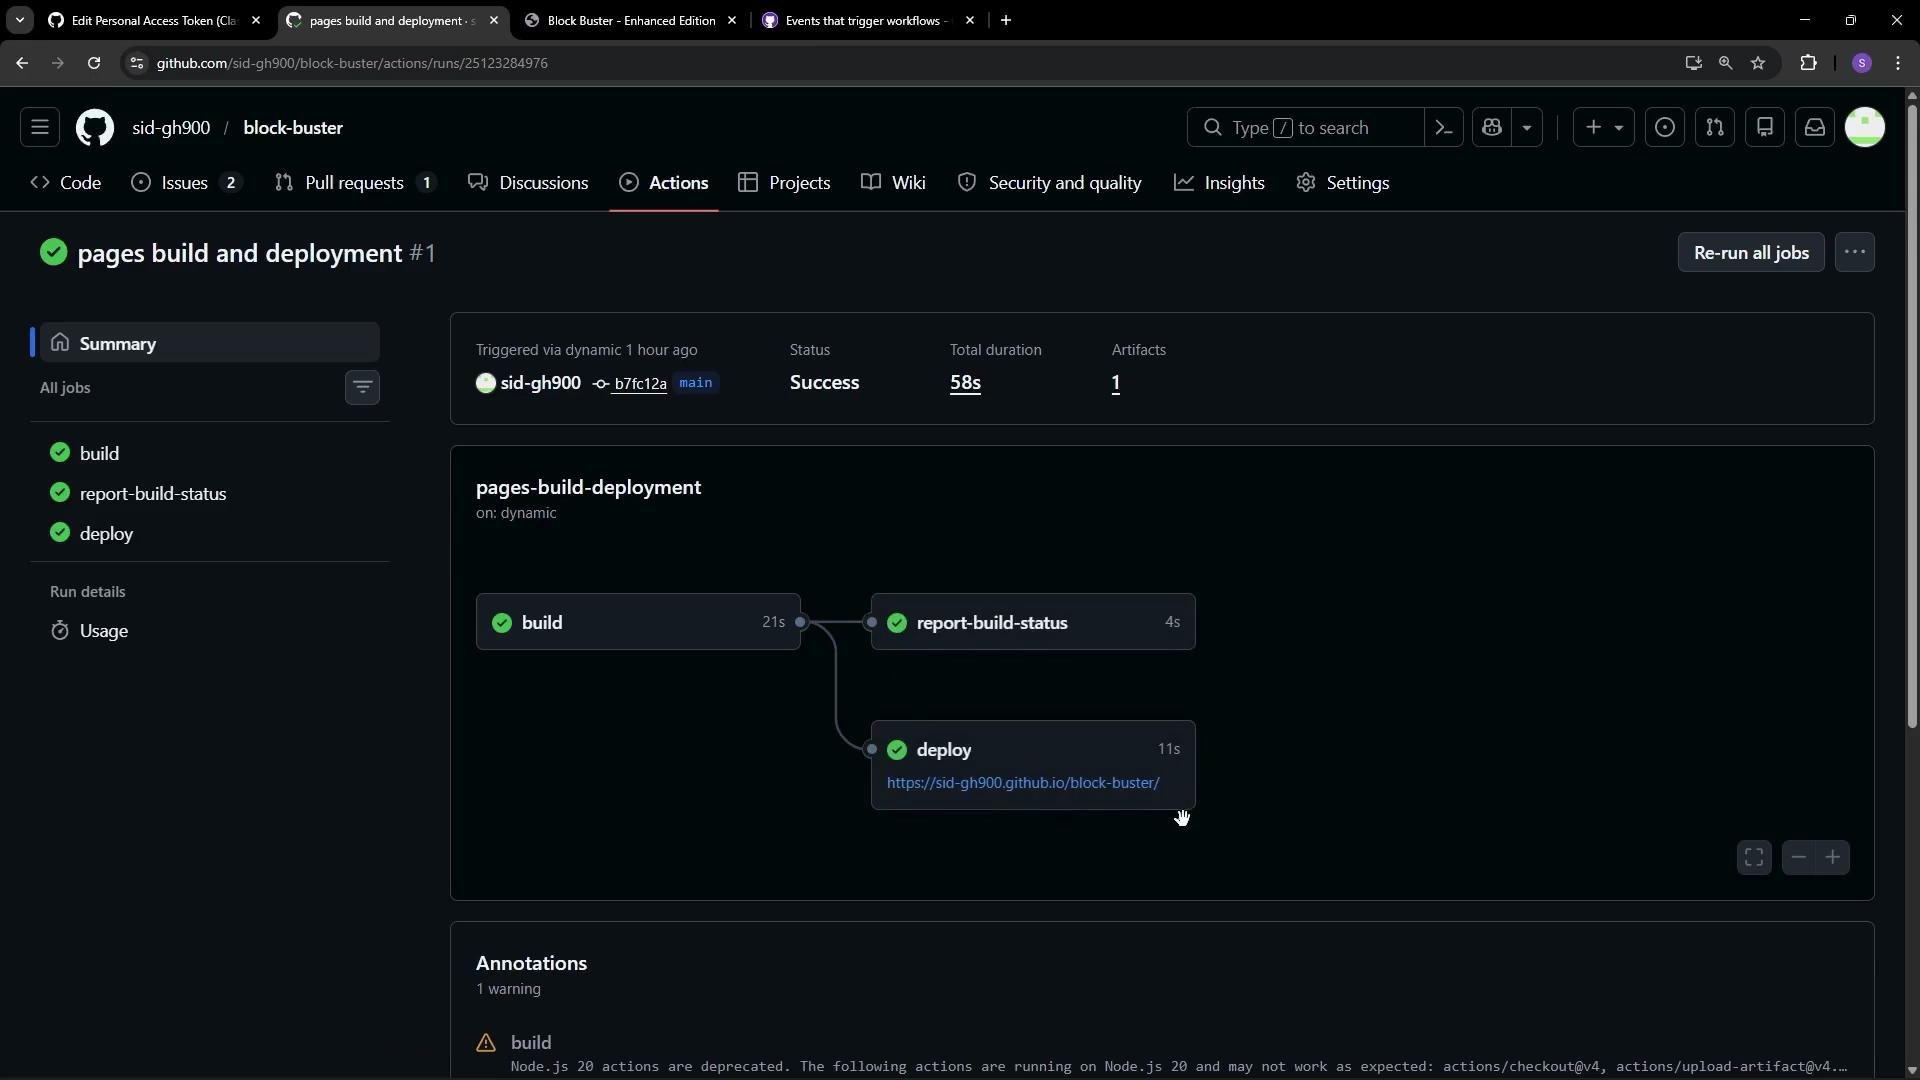Viewport: 1920px width, 1080px height.
Task: Zoom in the workflow graph
Action: coord(1833,857)
